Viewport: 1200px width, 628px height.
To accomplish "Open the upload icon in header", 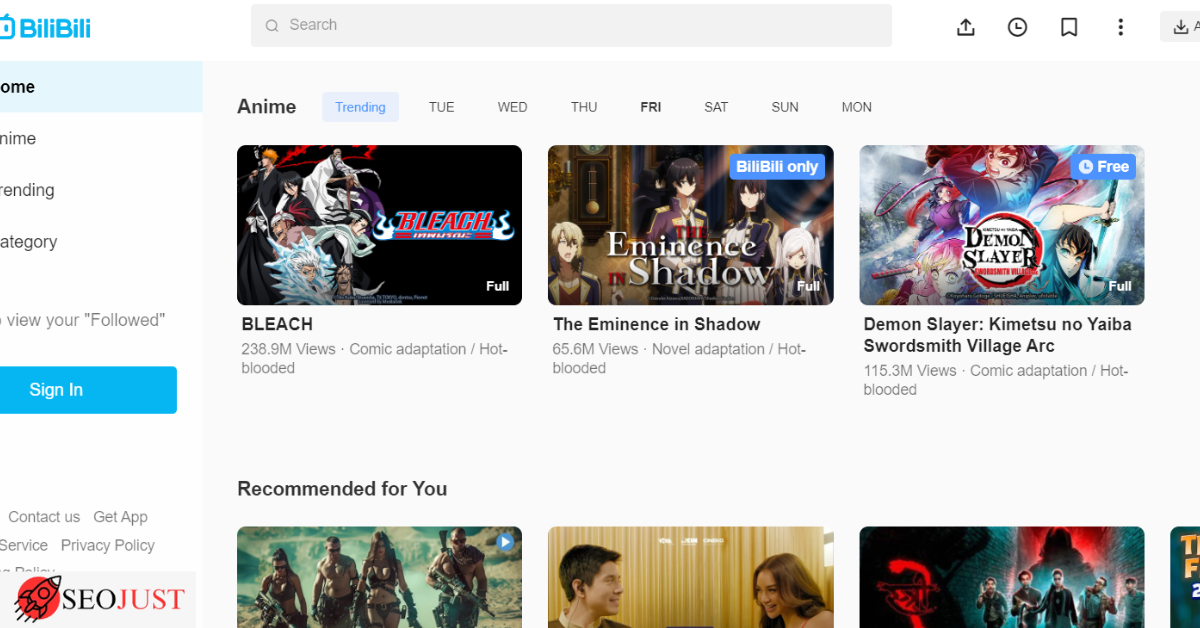I will point(966,27).
